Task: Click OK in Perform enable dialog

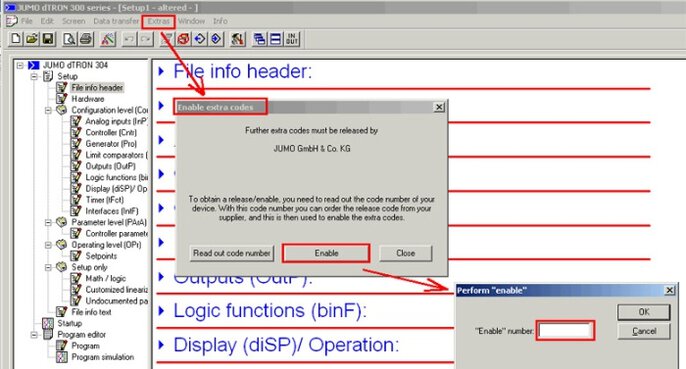Action: click(644, 312)
